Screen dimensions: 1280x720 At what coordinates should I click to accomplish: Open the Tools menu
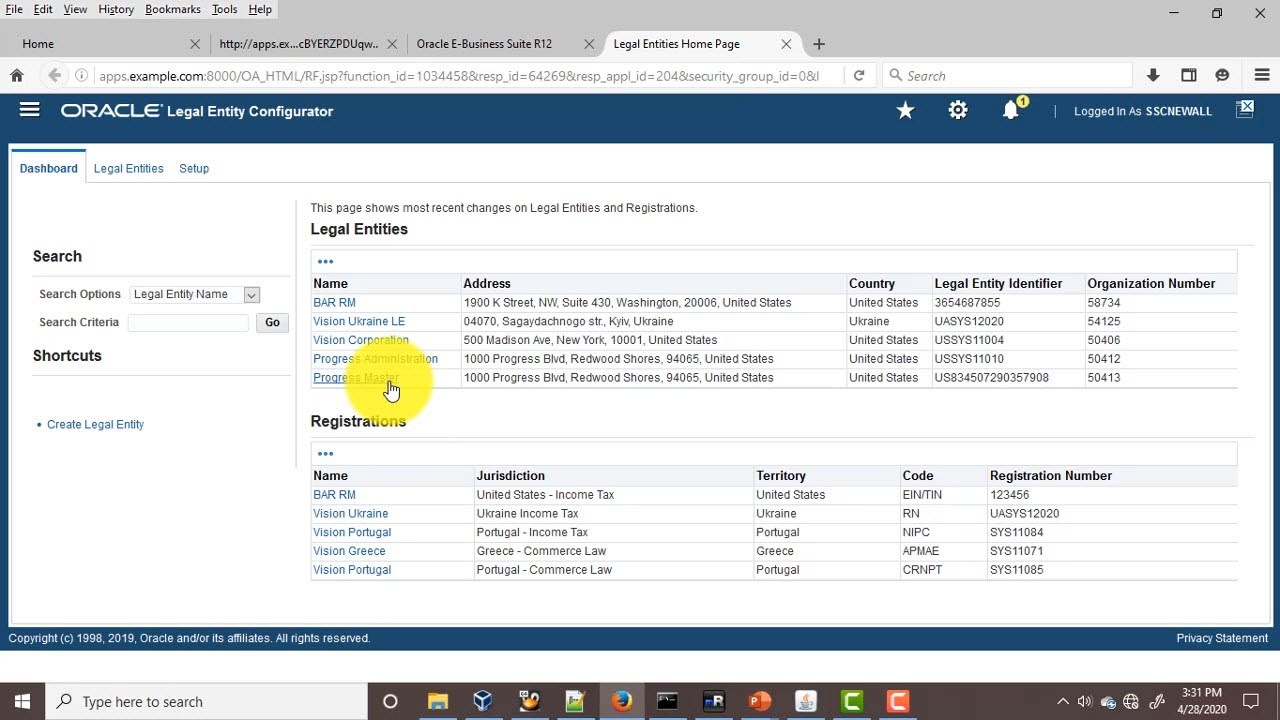(x=225, y=9)
